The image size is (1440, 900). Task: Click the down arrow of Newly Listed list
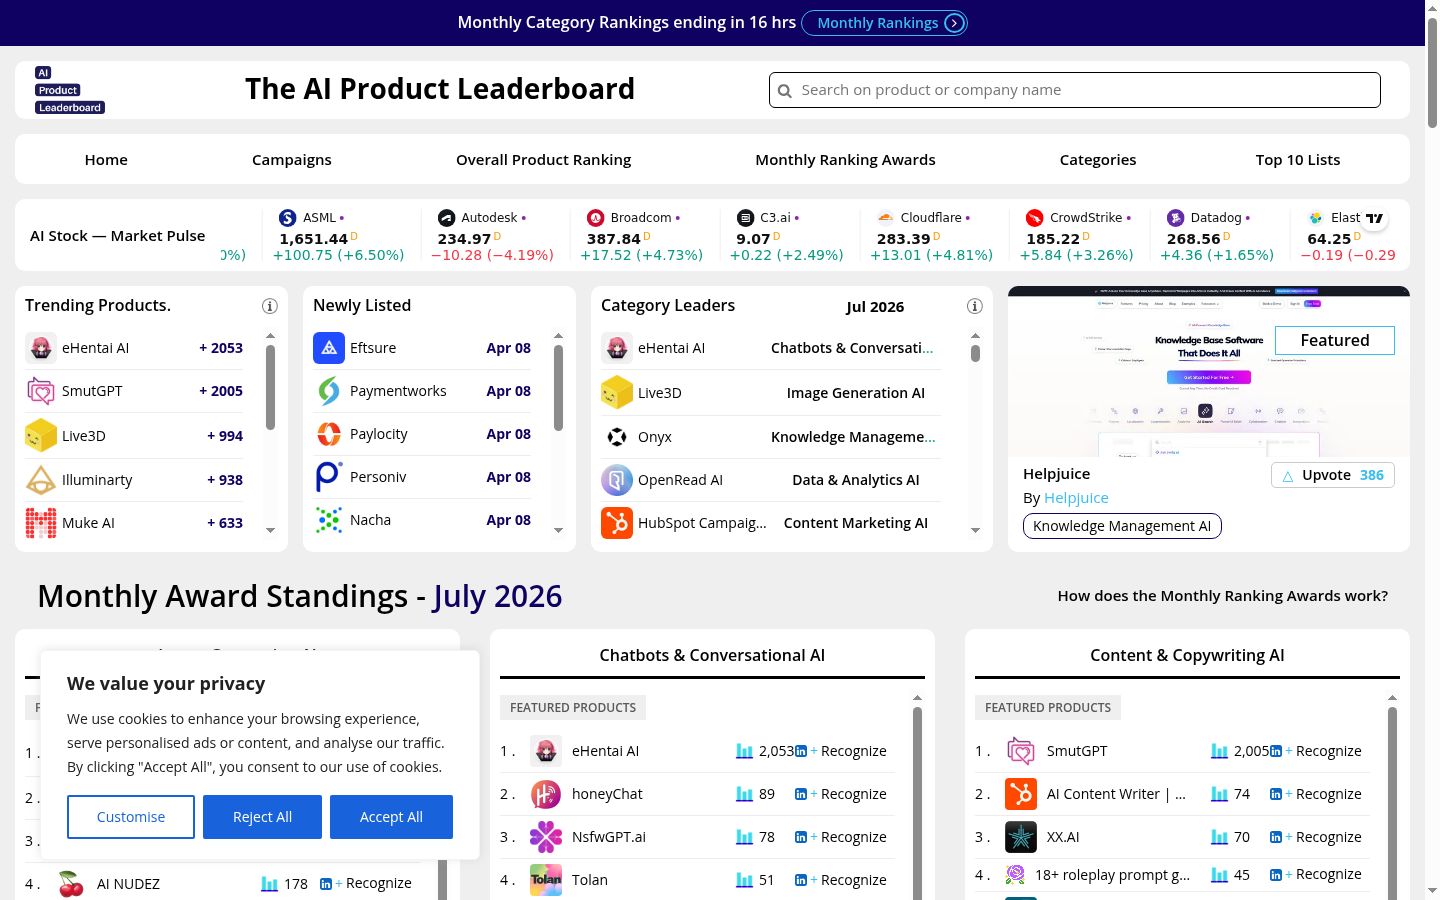point(558,531)
